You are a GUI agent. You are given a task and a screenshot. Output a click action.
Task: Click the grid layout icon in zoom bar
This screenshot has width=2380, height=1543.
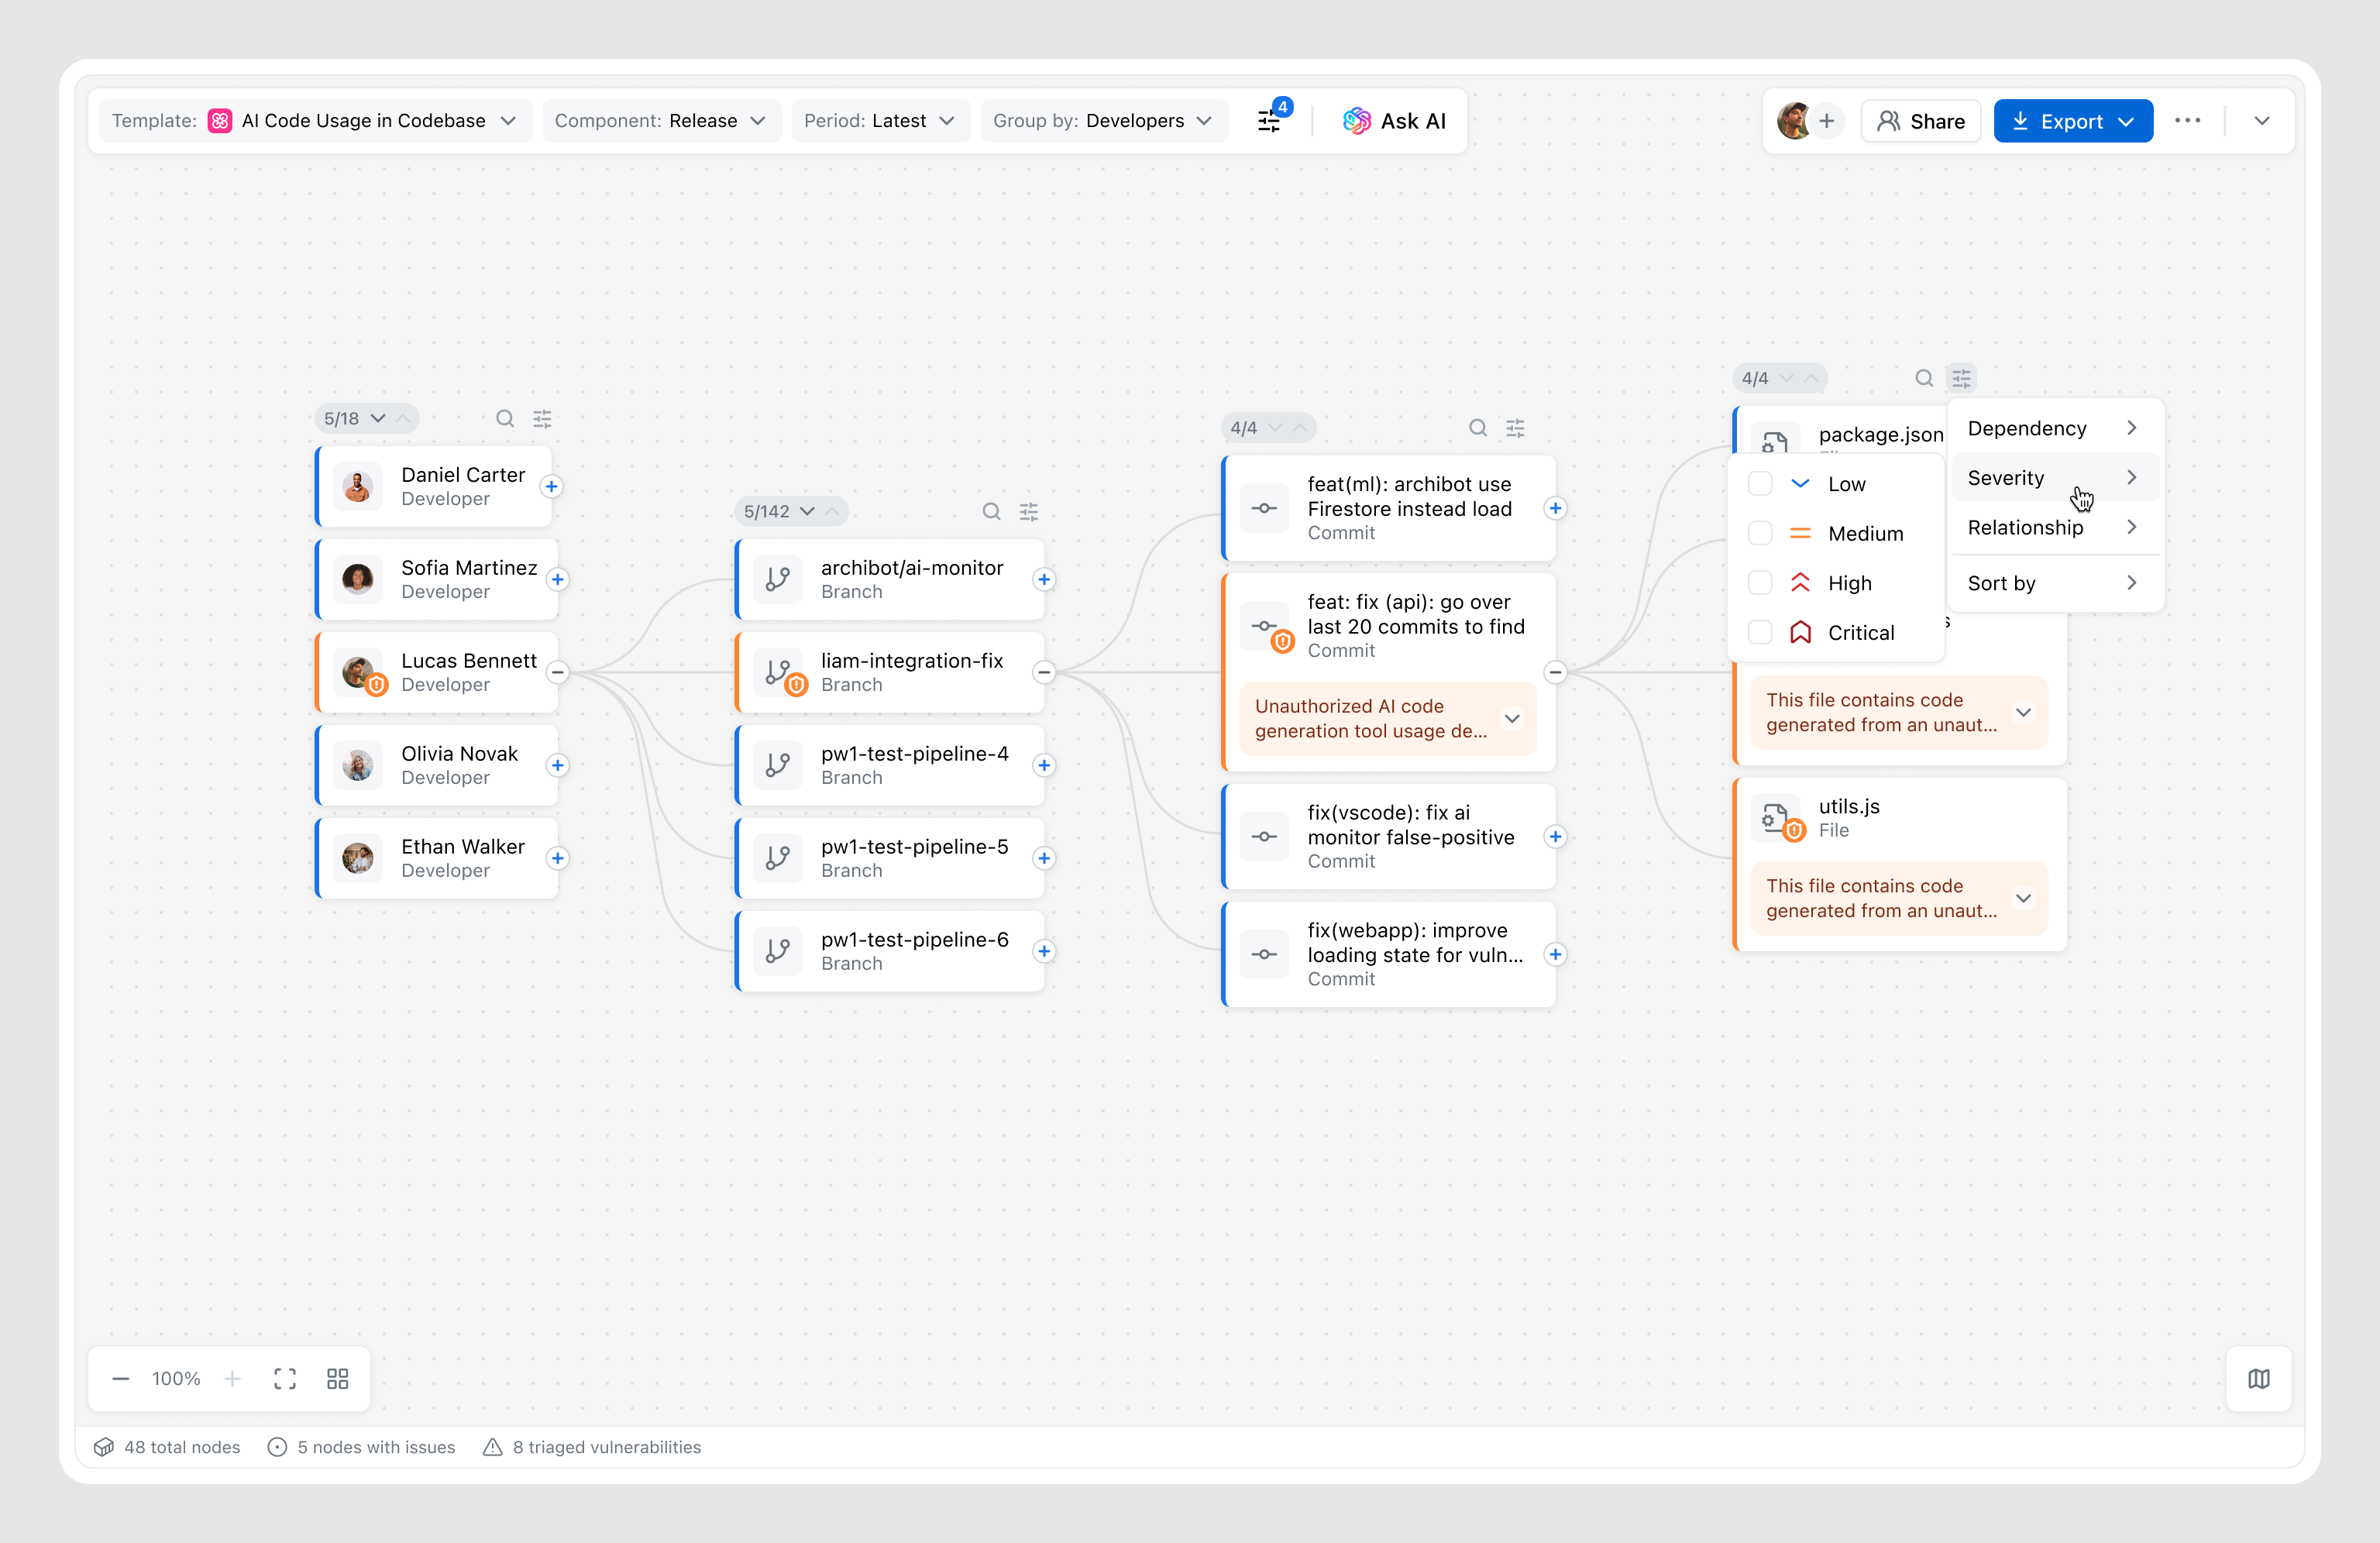pos(338,1379)
